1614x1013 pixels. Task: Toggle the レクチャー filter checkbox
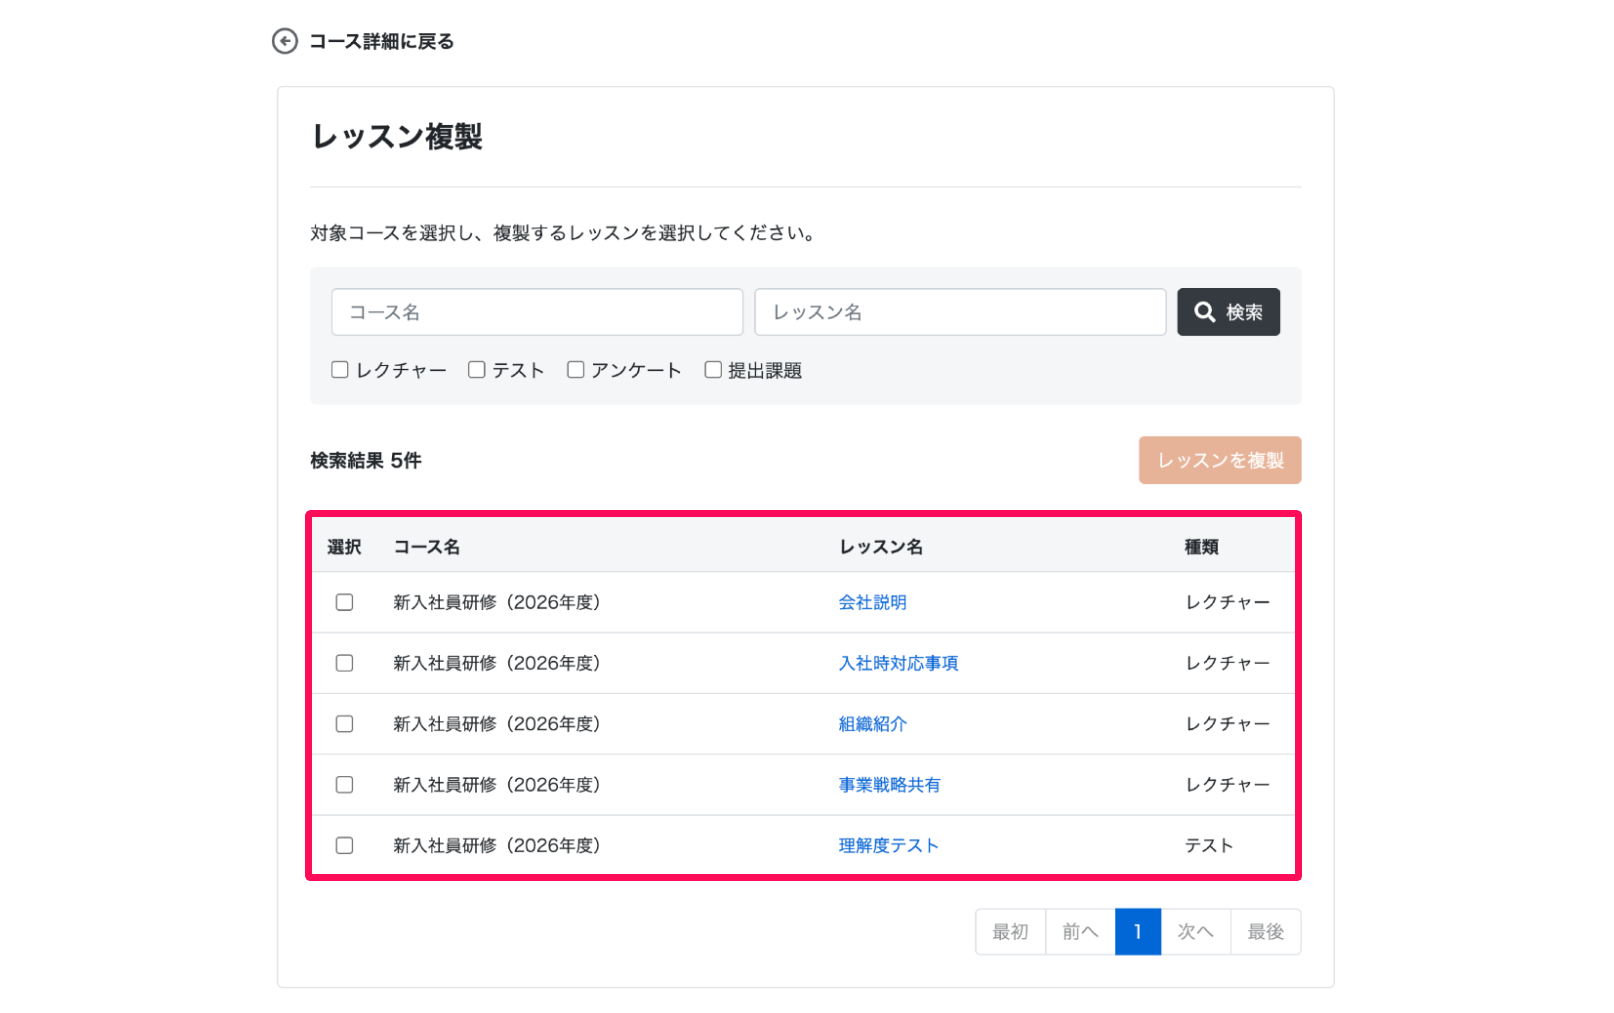pos(340,370)
